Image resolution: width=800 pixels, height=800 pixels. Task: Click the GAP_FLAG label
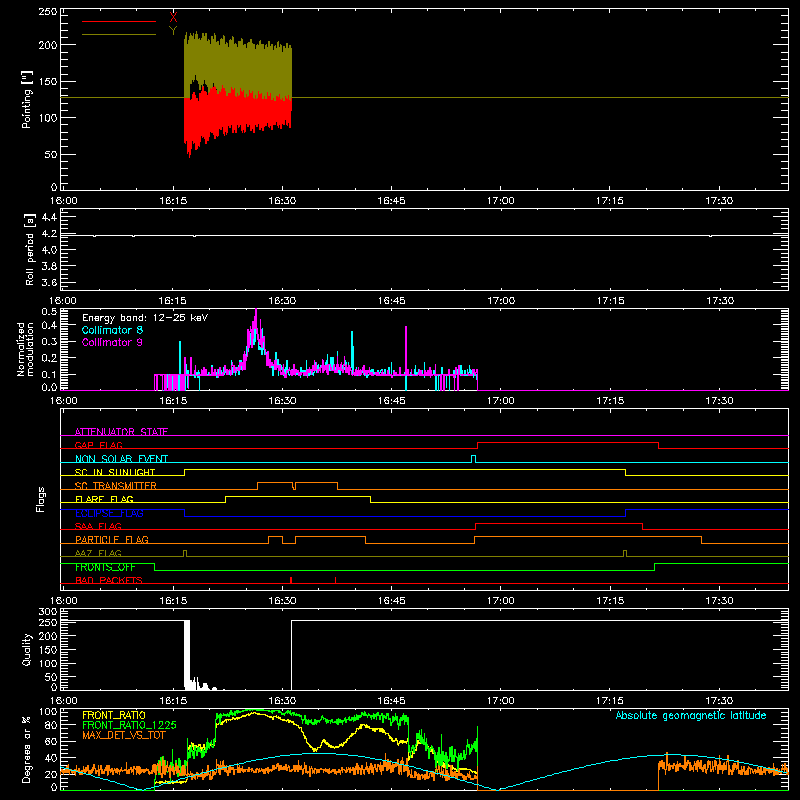point(98,445)
